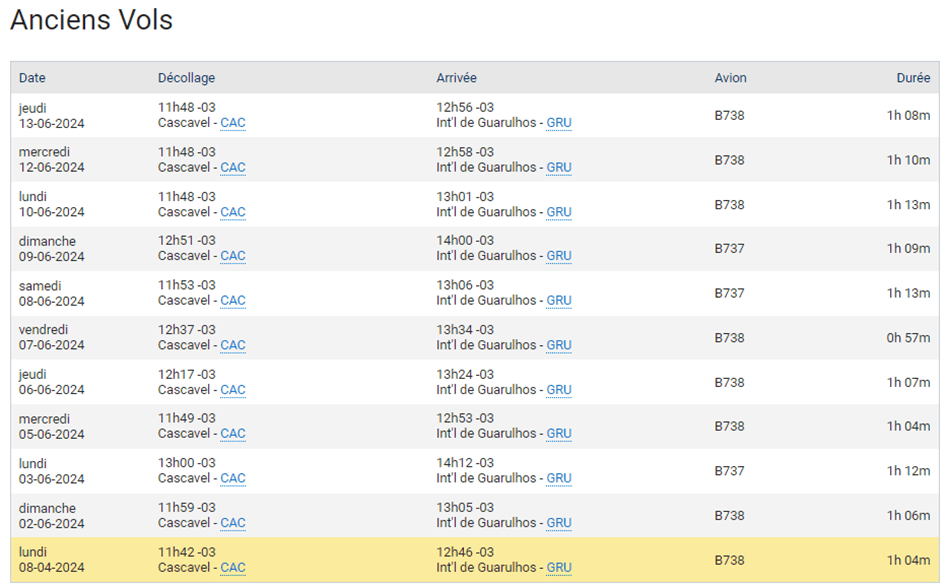The height and width of the screenshot is (586, 945).
Task: Click CAC link in 09-06-2024 row
Action: 233,256
